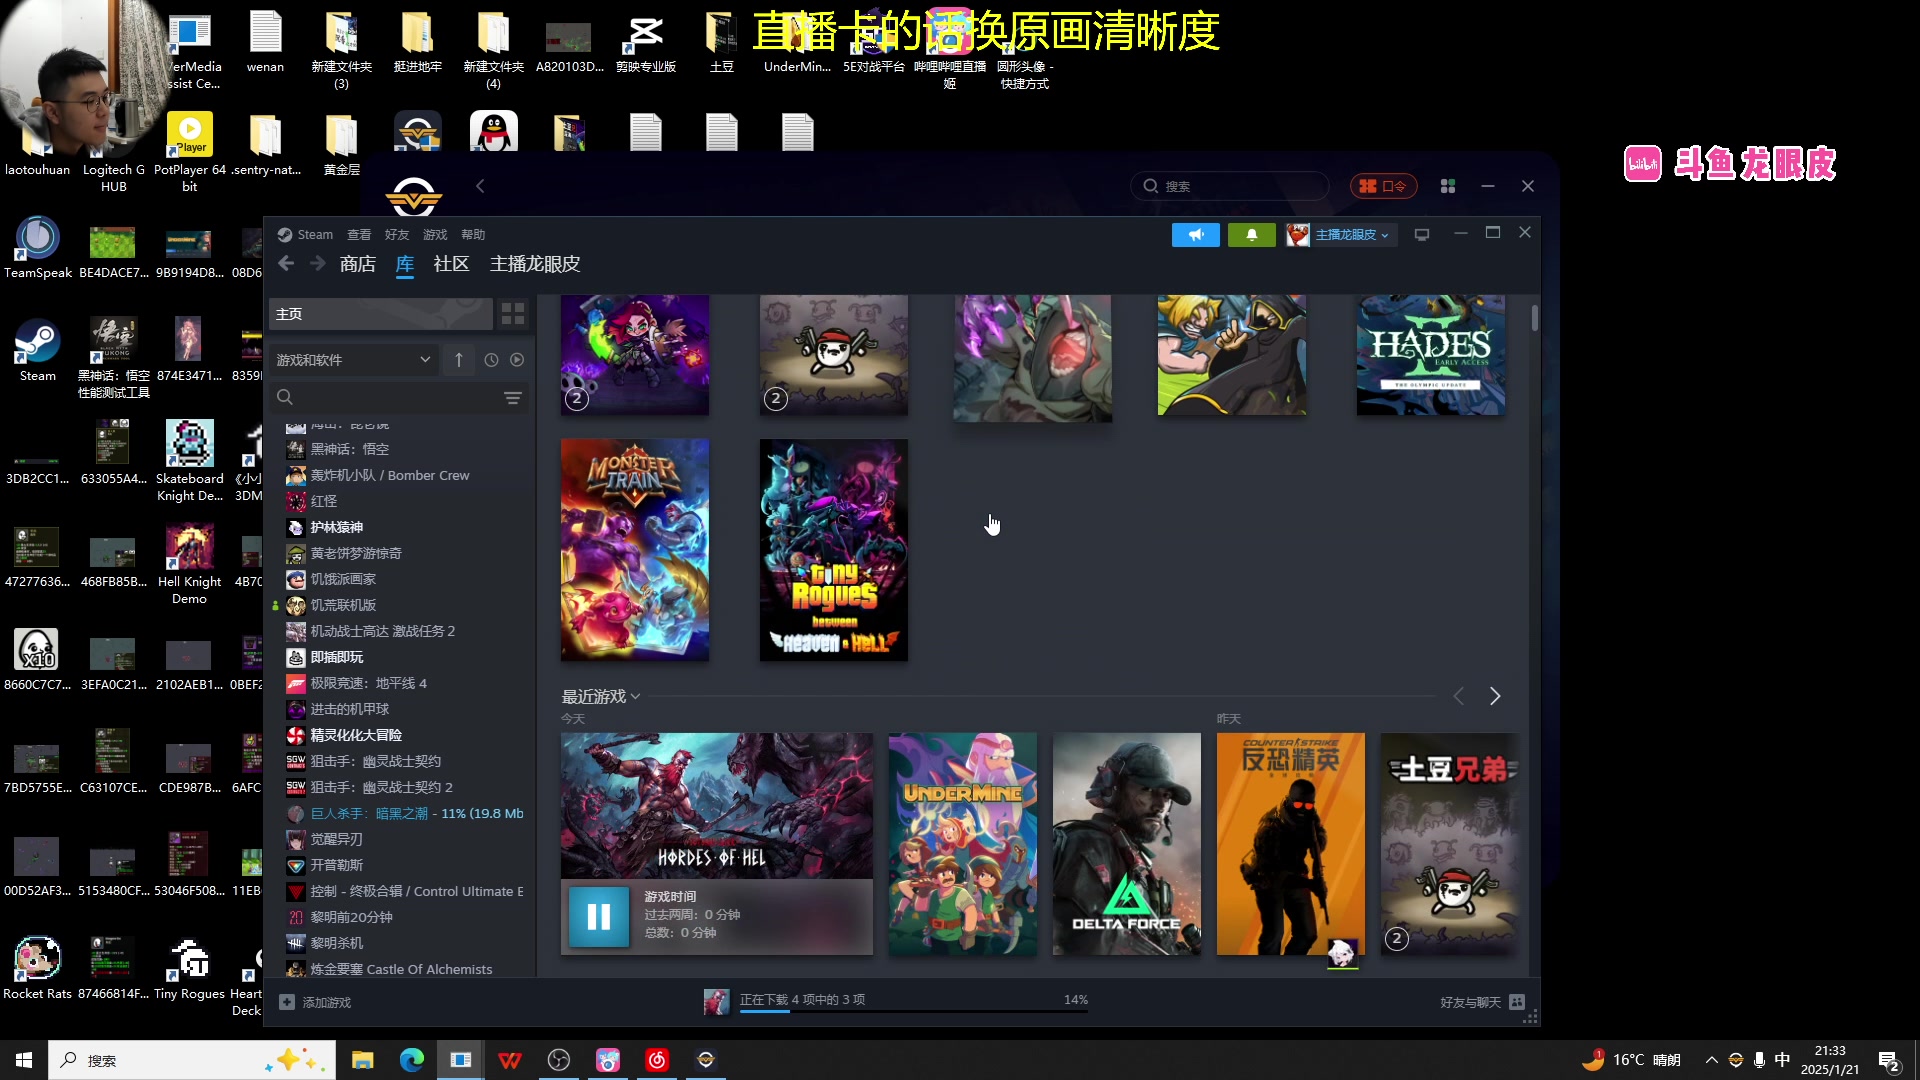Screen dimensions: 1920x1080
Task: Open Friends & Chat at bottom right
Action: pos(1482,1002)
